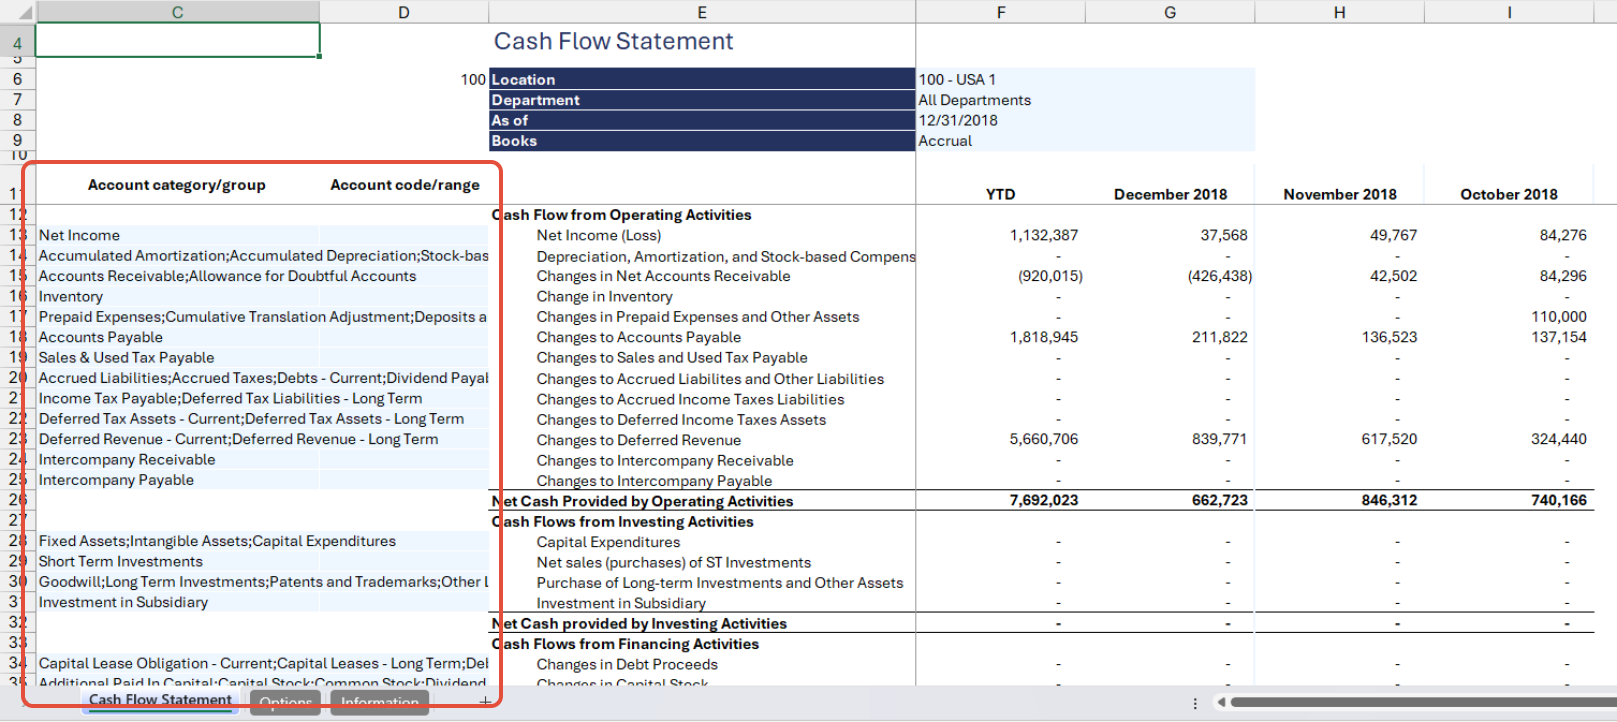1617x722 pixels.
Task: Select the 'Capital Expenditures' row label
Action: click(608, 542)
